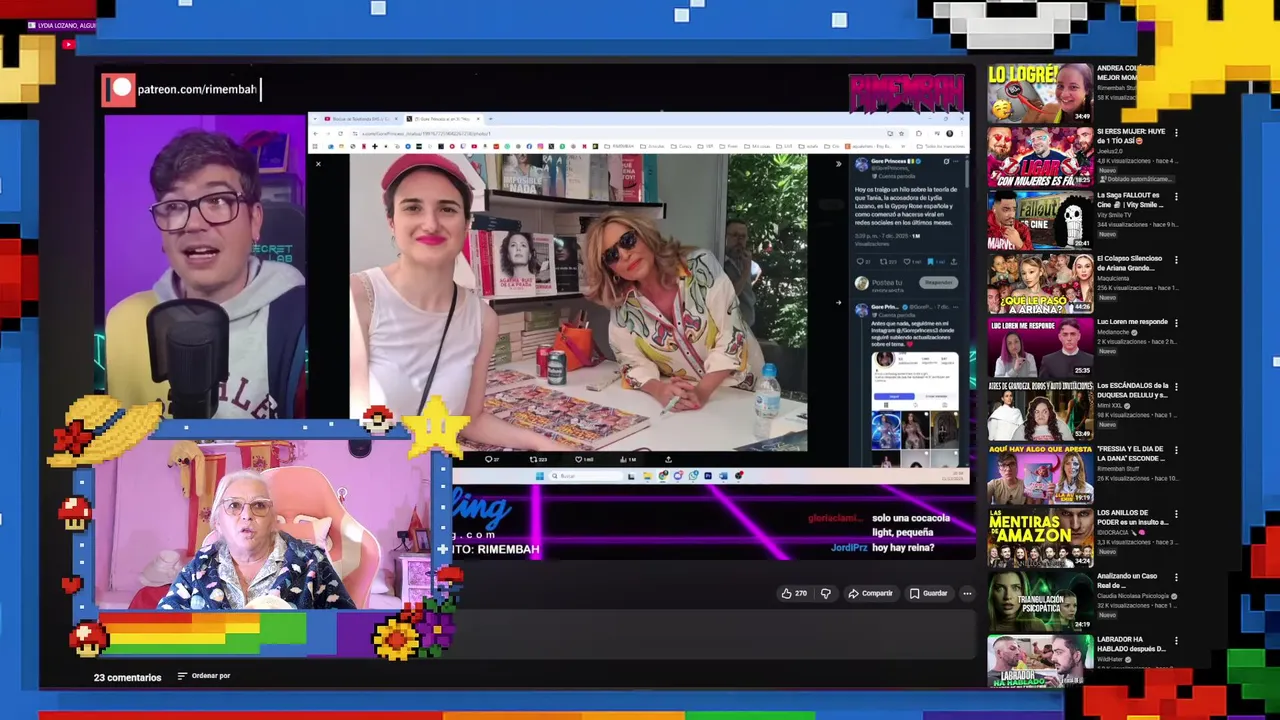Open options menu for 'SI ERES MUJER: HUYE' video
Screen dimensions: 1280x720
click(1176, 132)
